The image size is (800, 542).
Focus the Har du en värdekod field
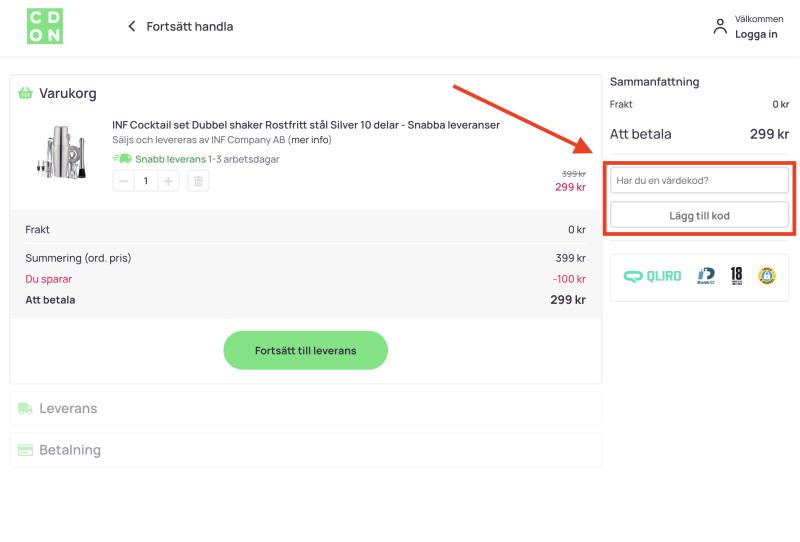(x=699, y=180)
